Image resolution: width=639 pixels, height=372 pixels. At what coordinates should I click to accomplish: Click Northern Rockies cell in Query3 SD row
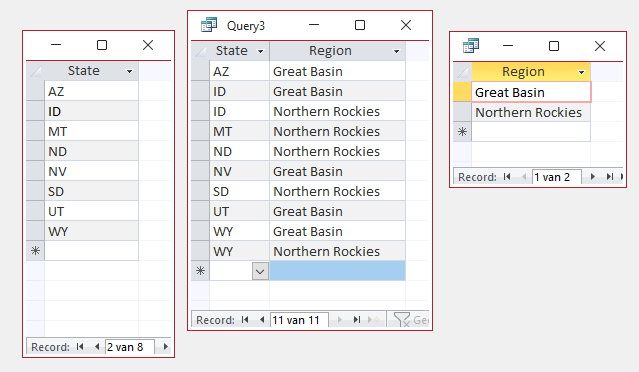click(337, 191)
